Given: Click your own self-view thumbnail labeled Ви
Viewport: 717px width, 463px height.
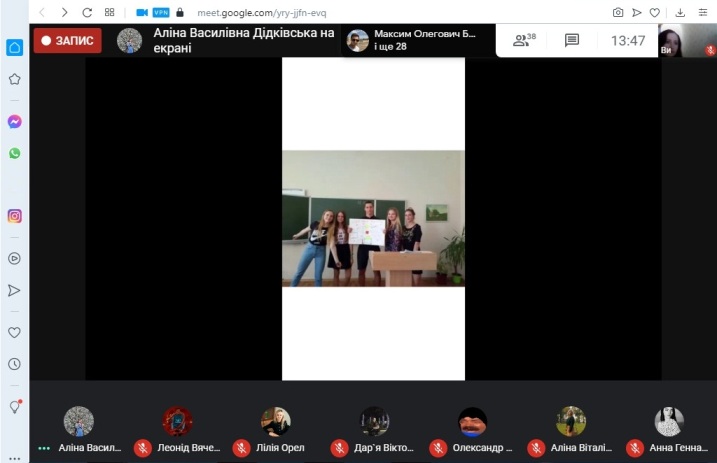Looking at the screenshot, I should click(x=687, y=40).
